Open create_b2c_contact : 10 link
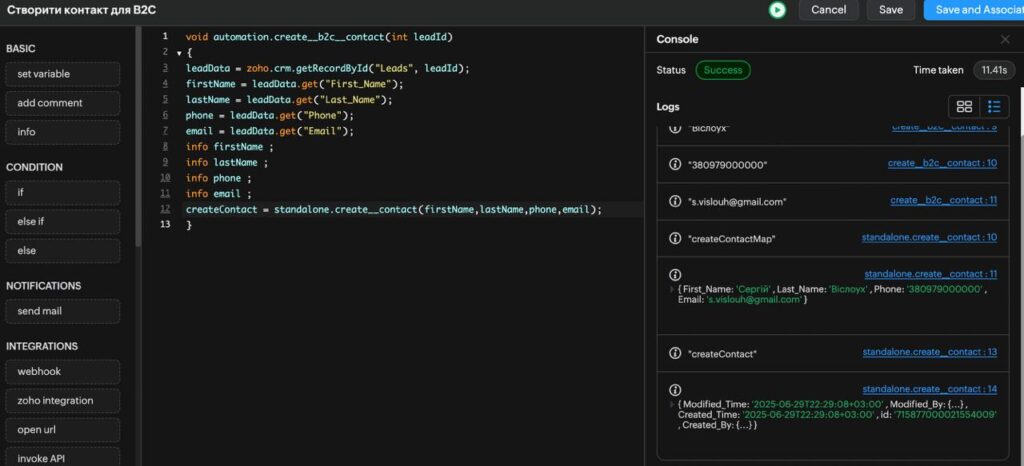 tap(942, 163)
